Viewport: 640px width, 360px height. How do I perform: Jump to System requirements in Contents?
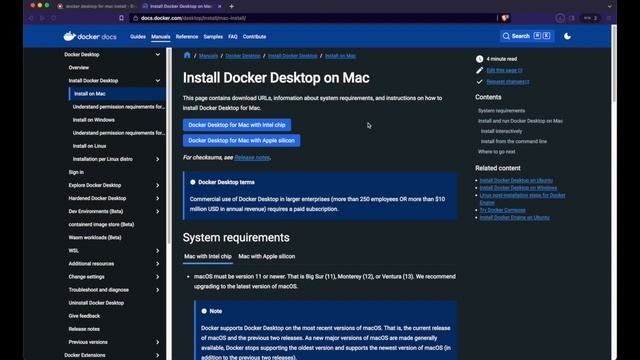point(501,111)
